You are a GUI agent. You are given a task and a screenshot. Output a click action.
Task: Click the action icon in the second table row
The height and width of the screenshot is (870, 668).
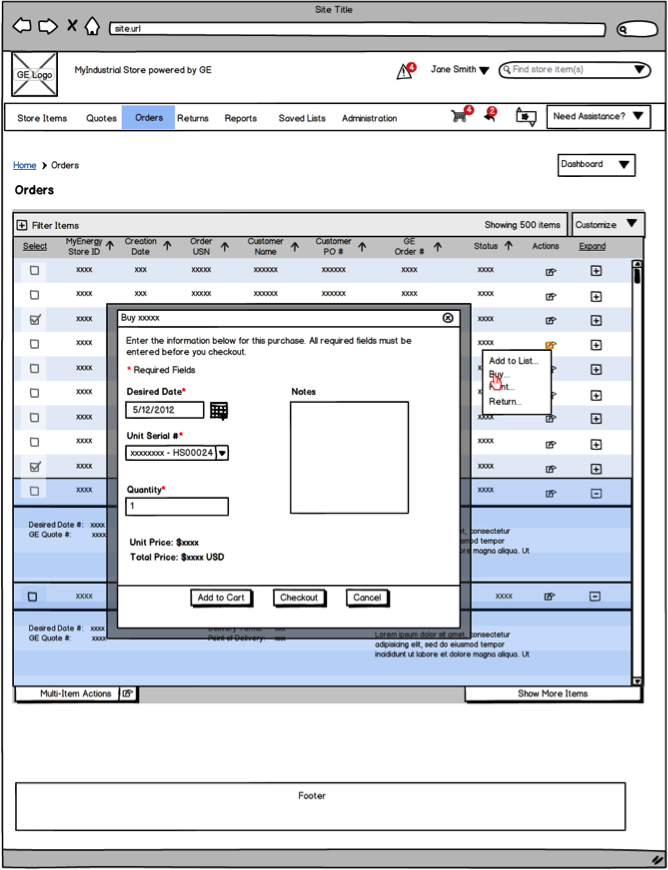[x=550, y=297]
